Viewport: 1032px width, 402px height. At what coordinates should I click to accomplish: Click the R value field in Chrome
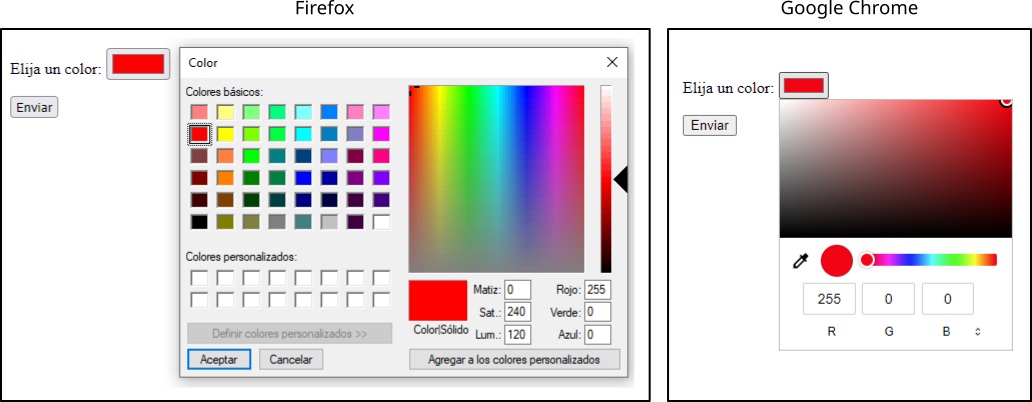(829, 299)
